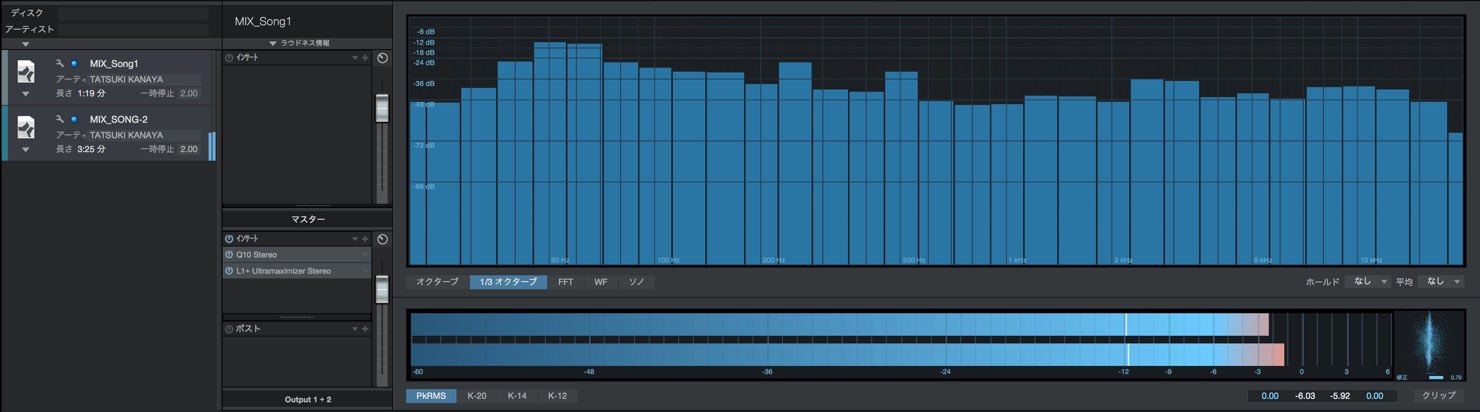
Task: Select K-20 metering mode
Action: pos(477,396)
